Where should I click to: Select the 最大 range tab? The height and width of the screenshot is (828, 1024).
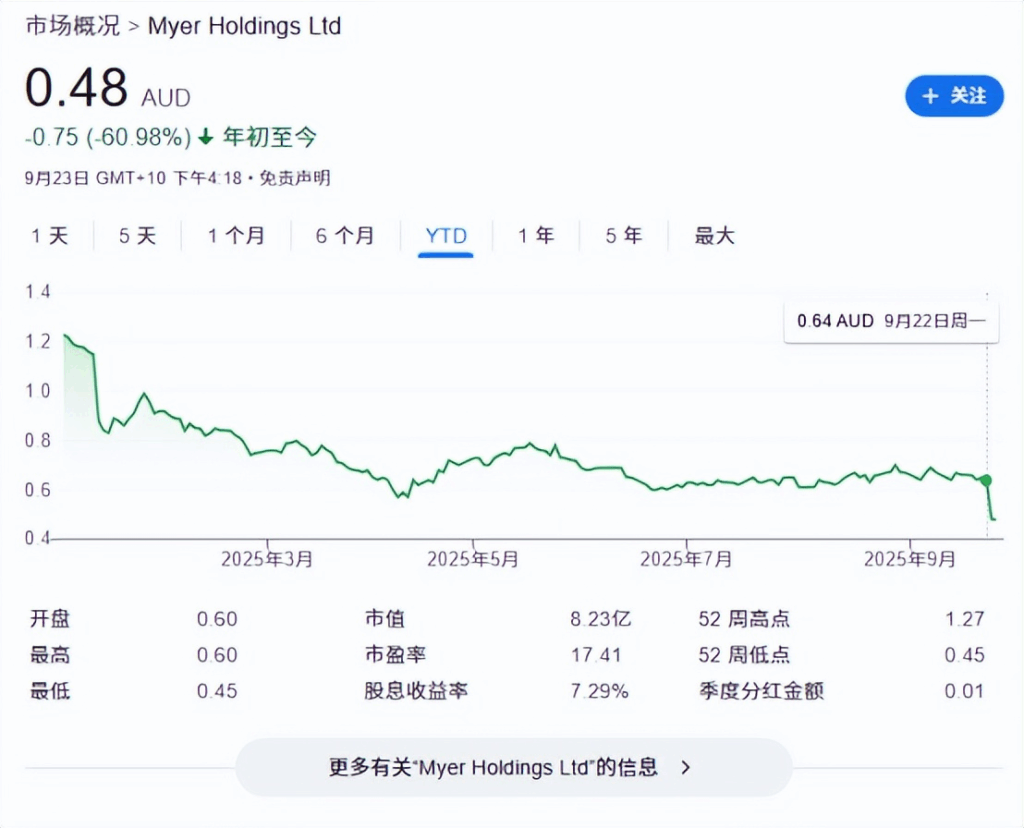[x=715, y=236]
